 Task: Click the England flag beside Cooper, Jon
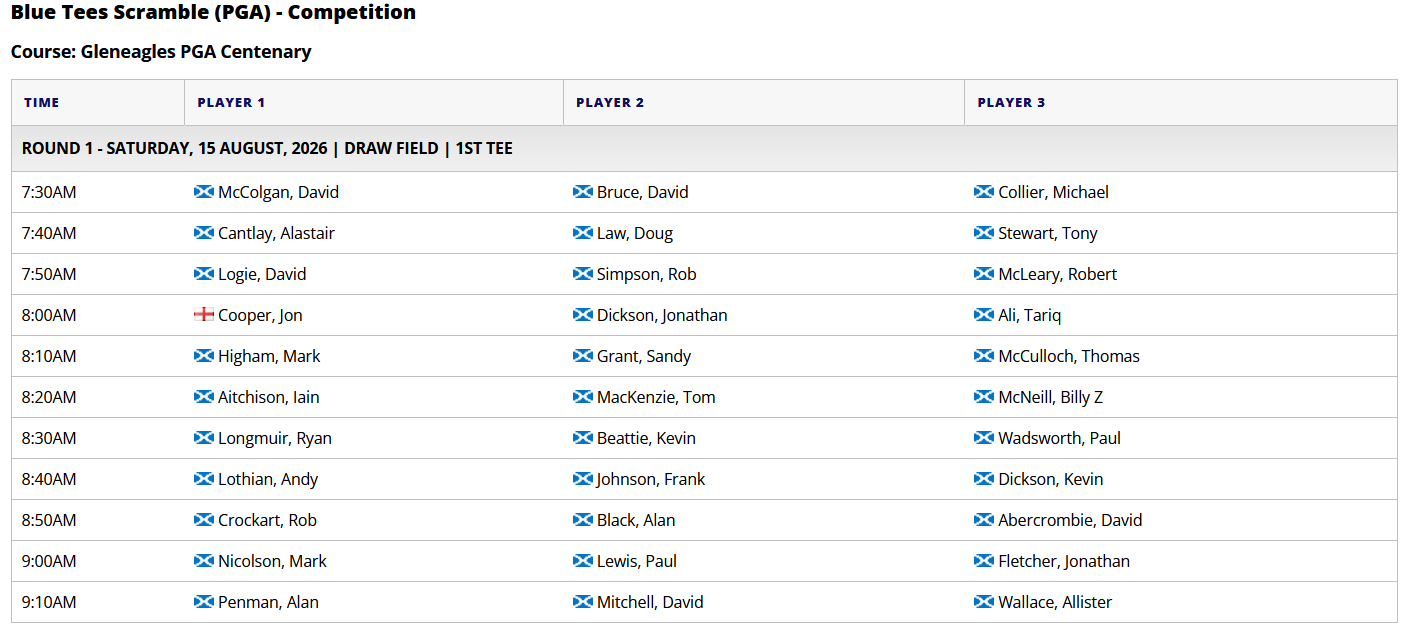click(x=204, y=315)
